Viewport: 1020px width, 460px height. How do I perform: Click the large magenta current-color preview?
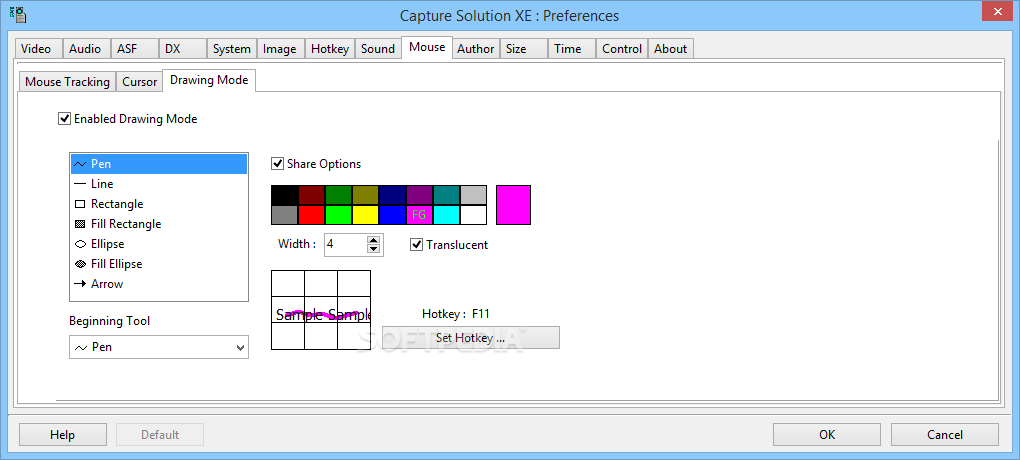pos(513,205)
